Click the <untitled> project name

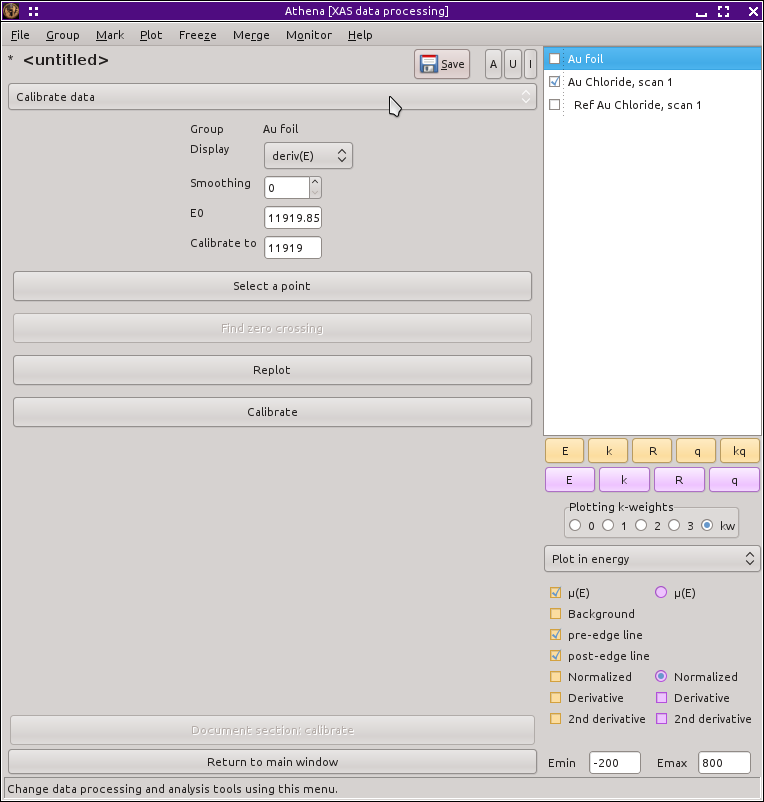pyautogui.click(x=66, y=60)
